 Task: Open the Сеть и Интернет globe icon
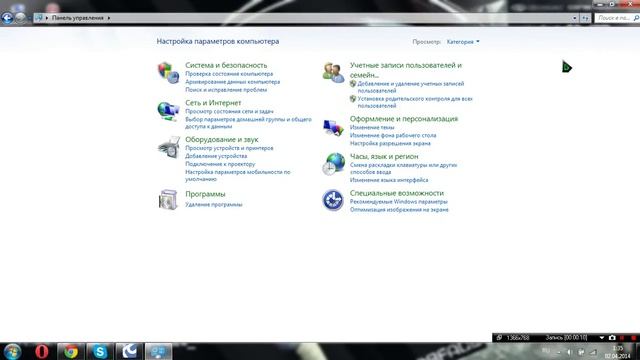[169, 111]
